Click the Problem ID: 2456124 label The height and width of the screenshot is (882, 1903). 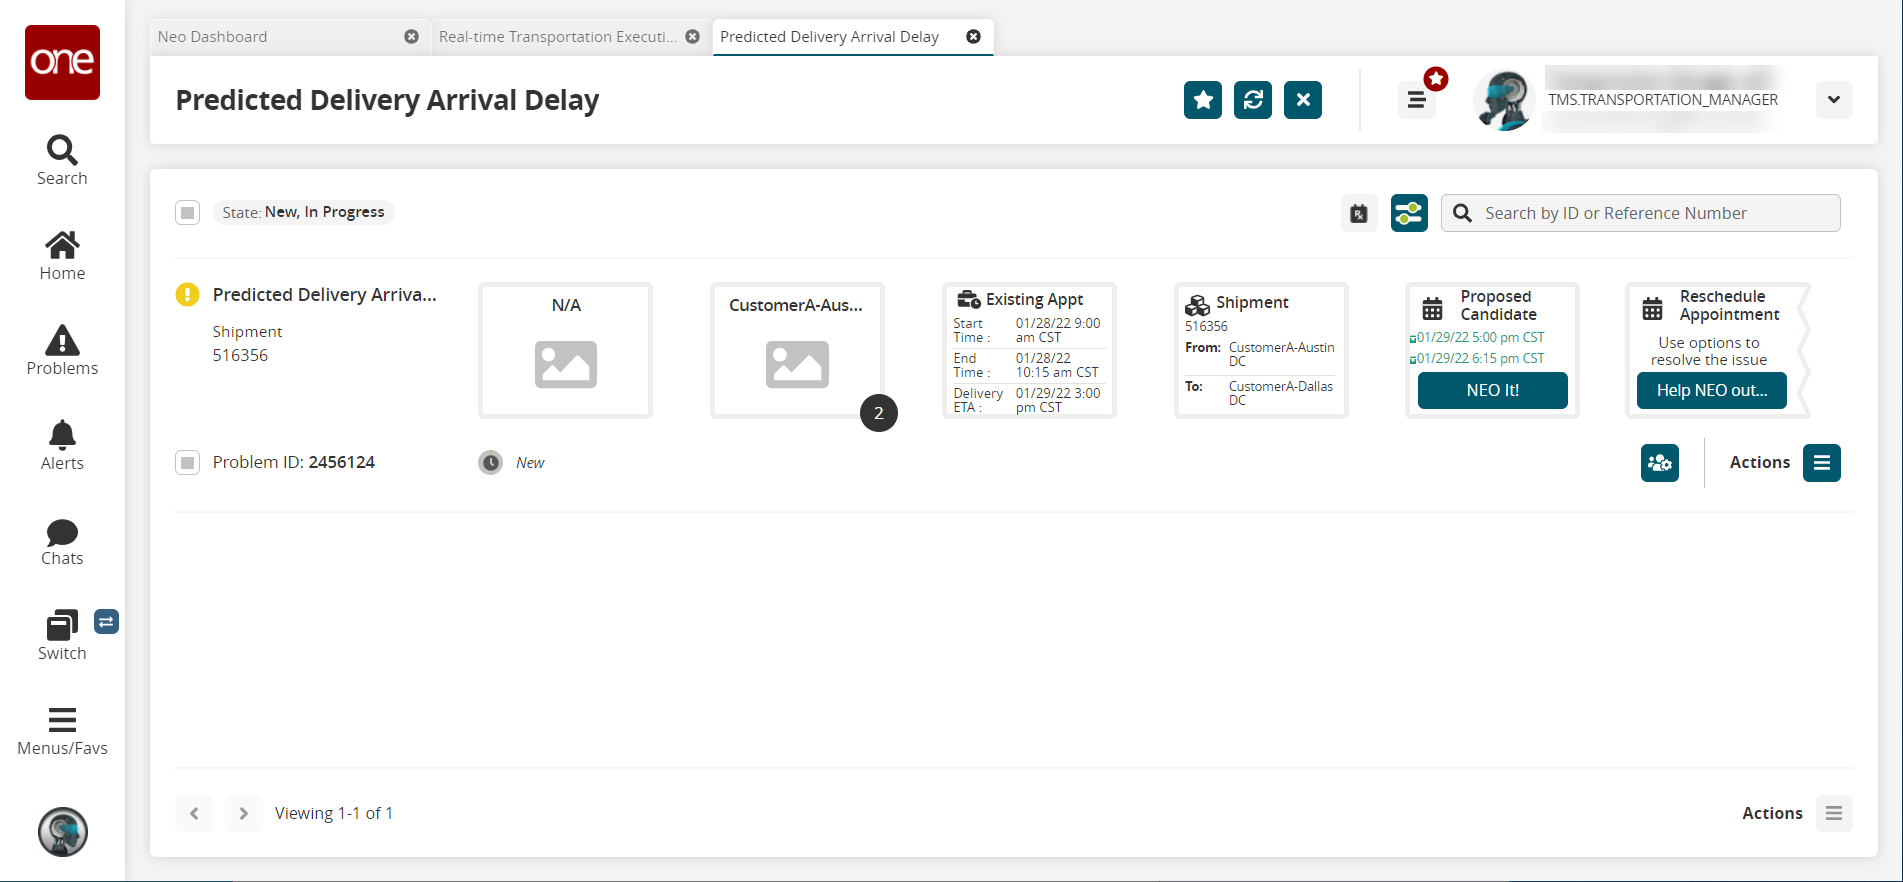(293, 462)
